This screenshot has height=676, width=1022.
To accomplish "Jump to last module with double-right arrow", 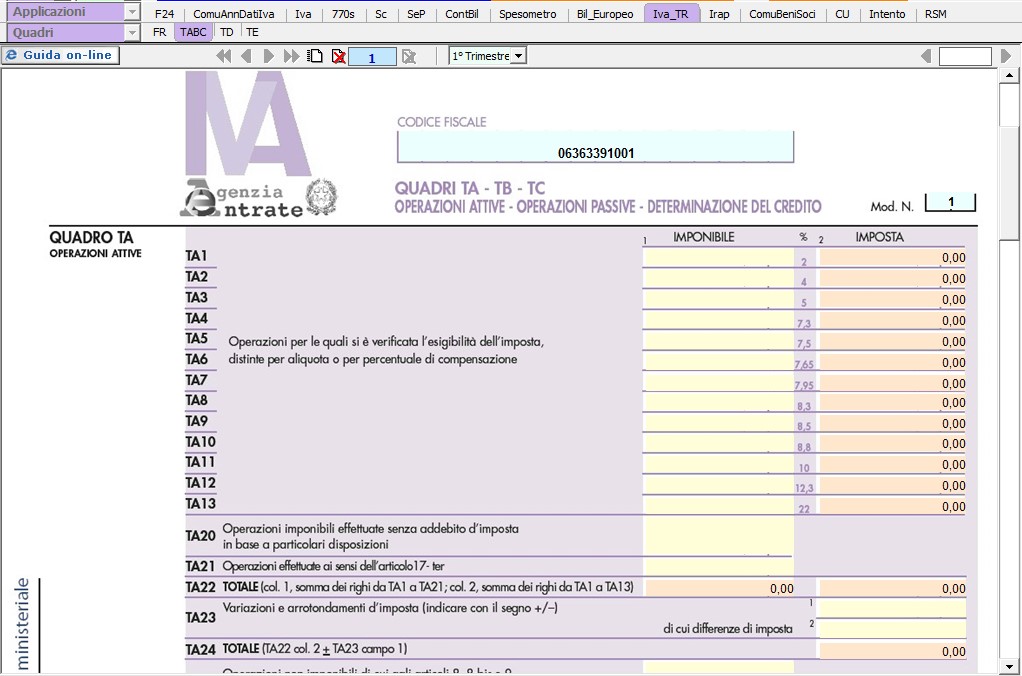I will click(291, 56).
